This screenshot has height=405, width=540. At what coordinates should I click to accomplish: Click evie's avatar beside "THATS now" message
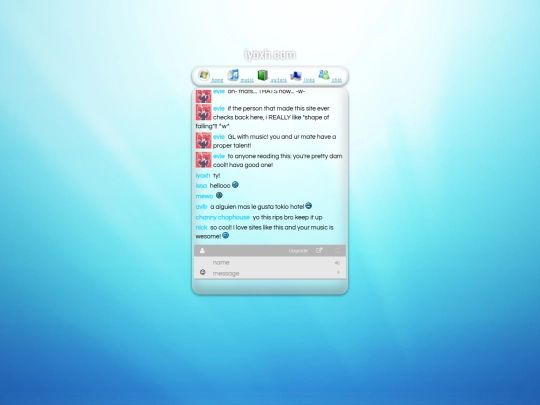(203, 96)
